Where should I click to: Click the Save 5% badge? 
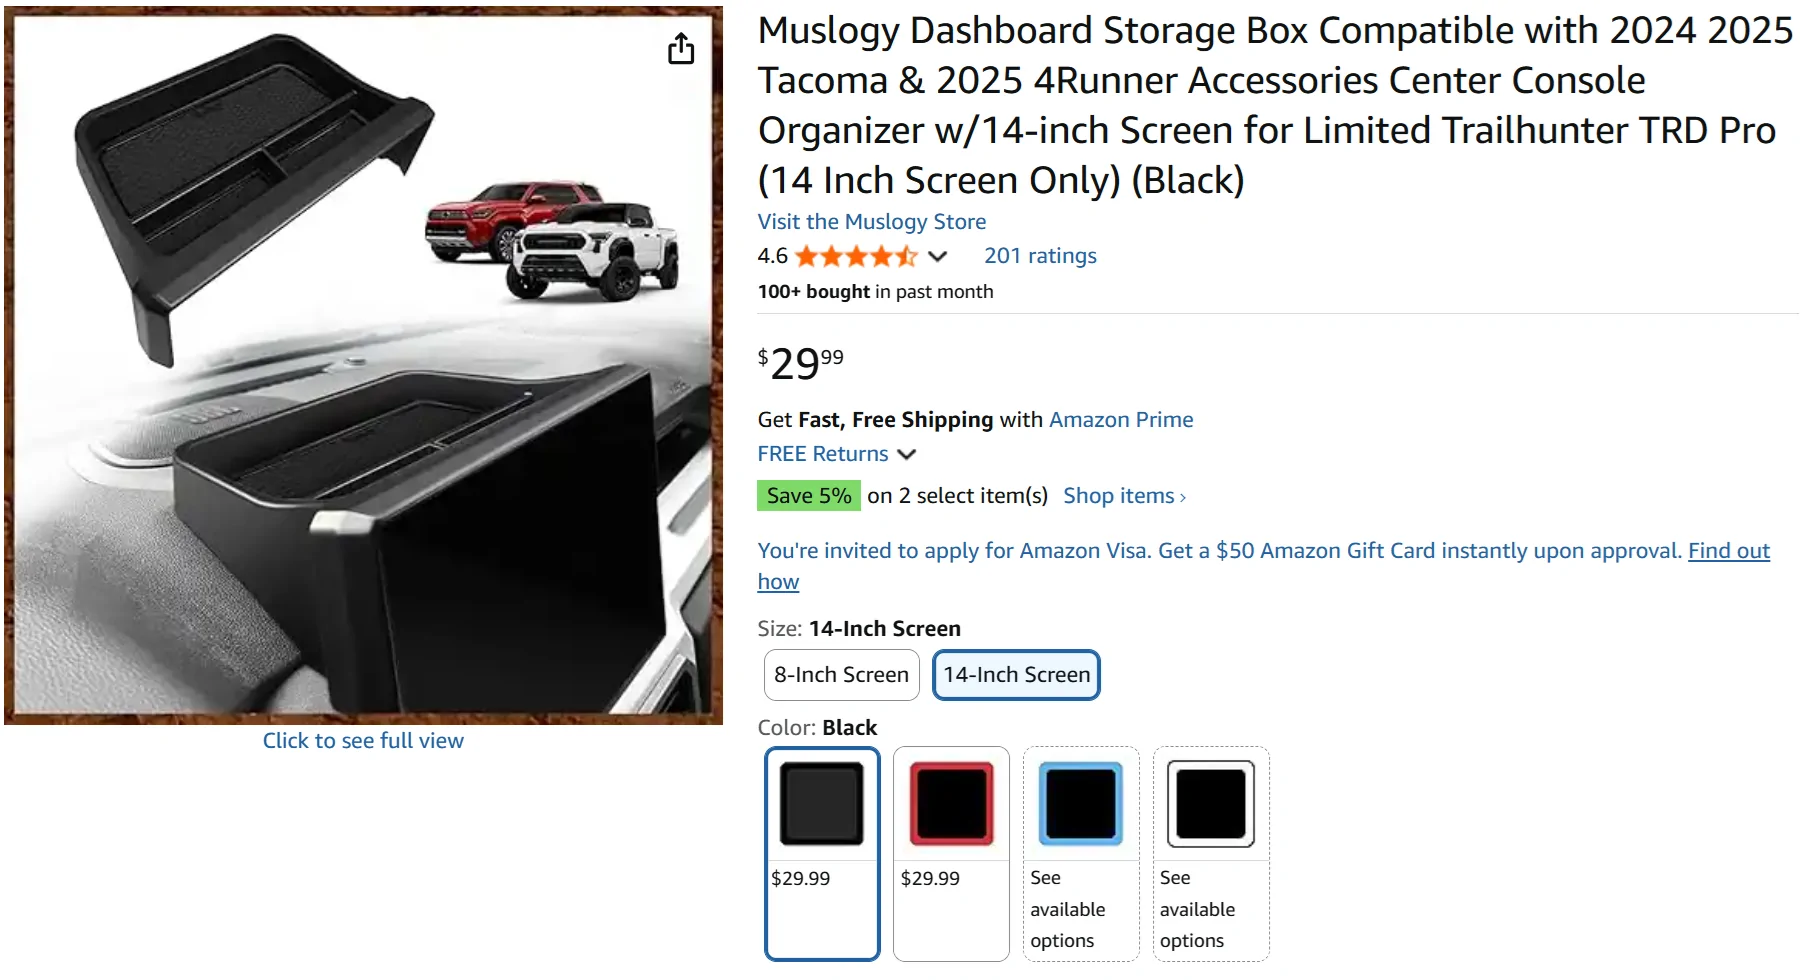808,496
